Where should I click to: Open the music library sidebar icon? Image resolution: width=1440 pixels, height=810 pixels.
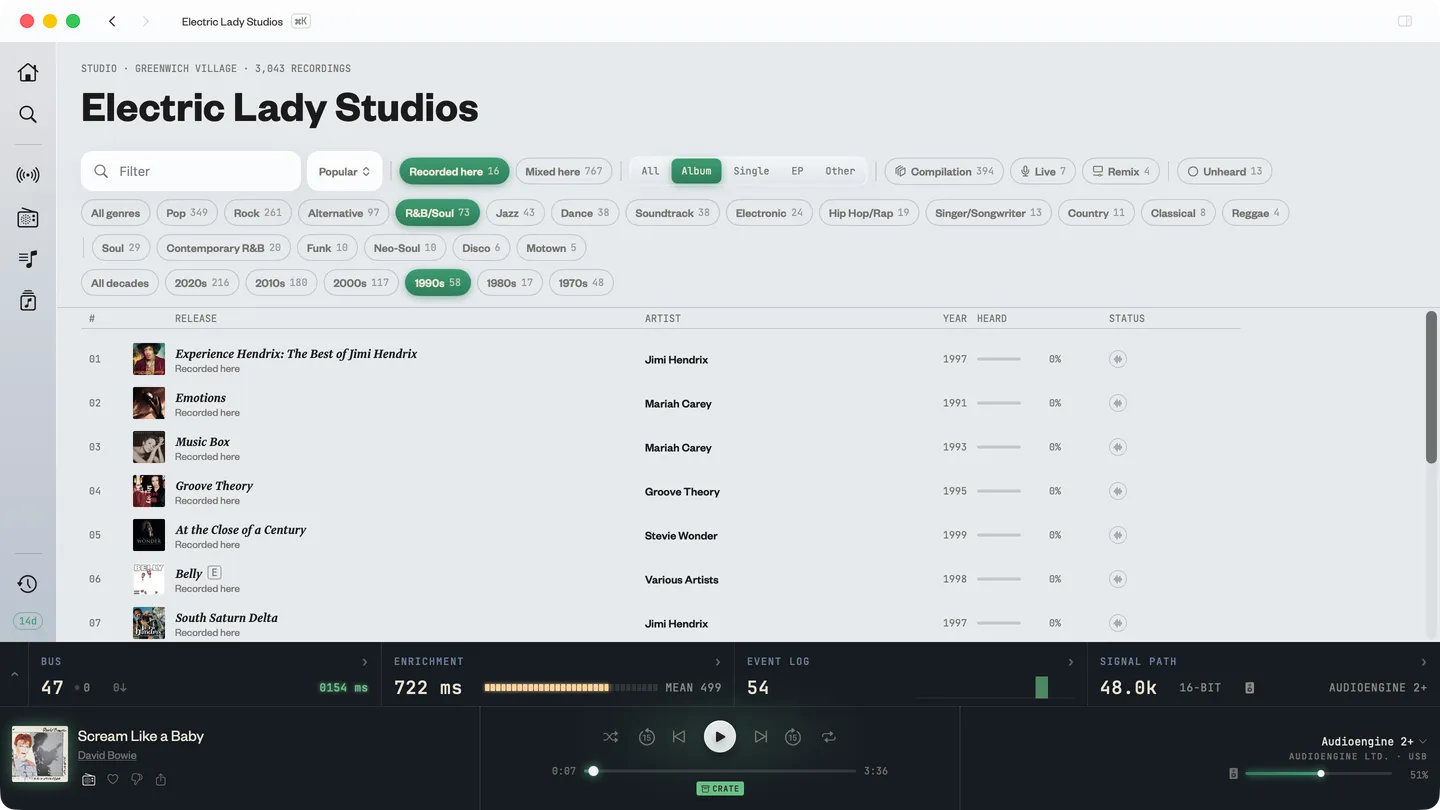coord(28,301)
